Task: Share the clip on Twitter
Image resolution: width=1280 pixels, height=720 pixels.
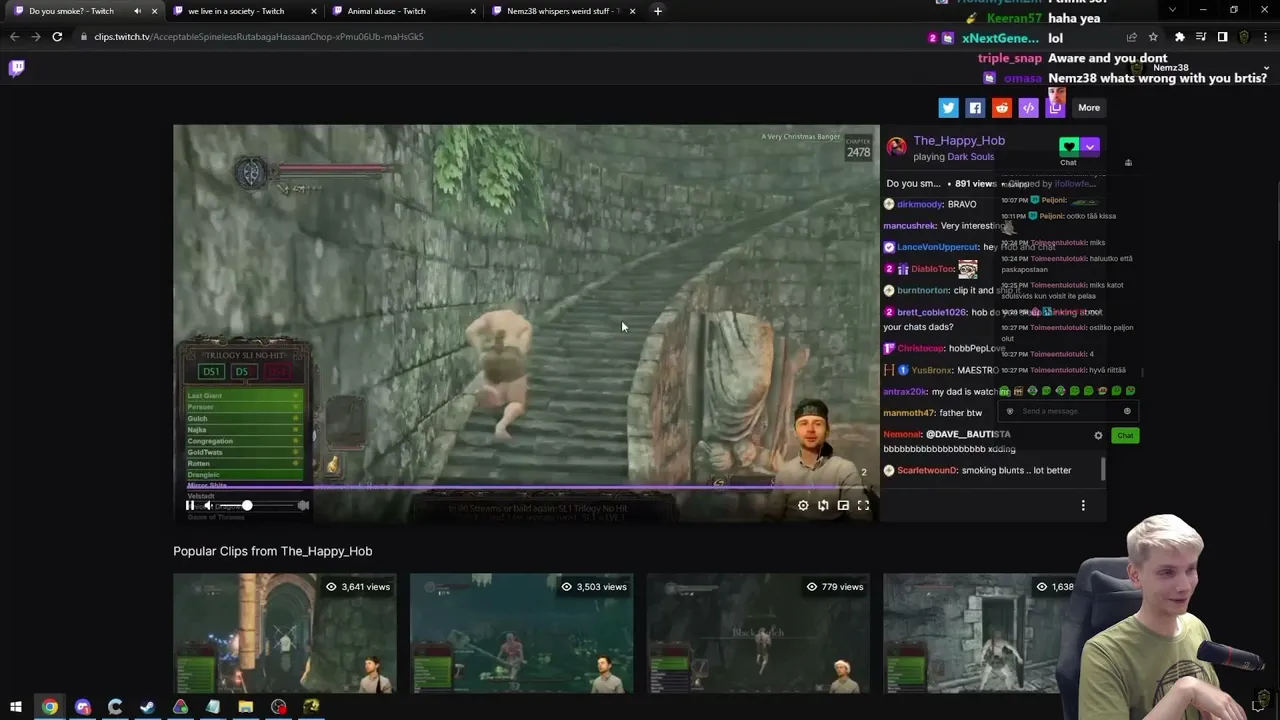Action: (x=948, y=108)
